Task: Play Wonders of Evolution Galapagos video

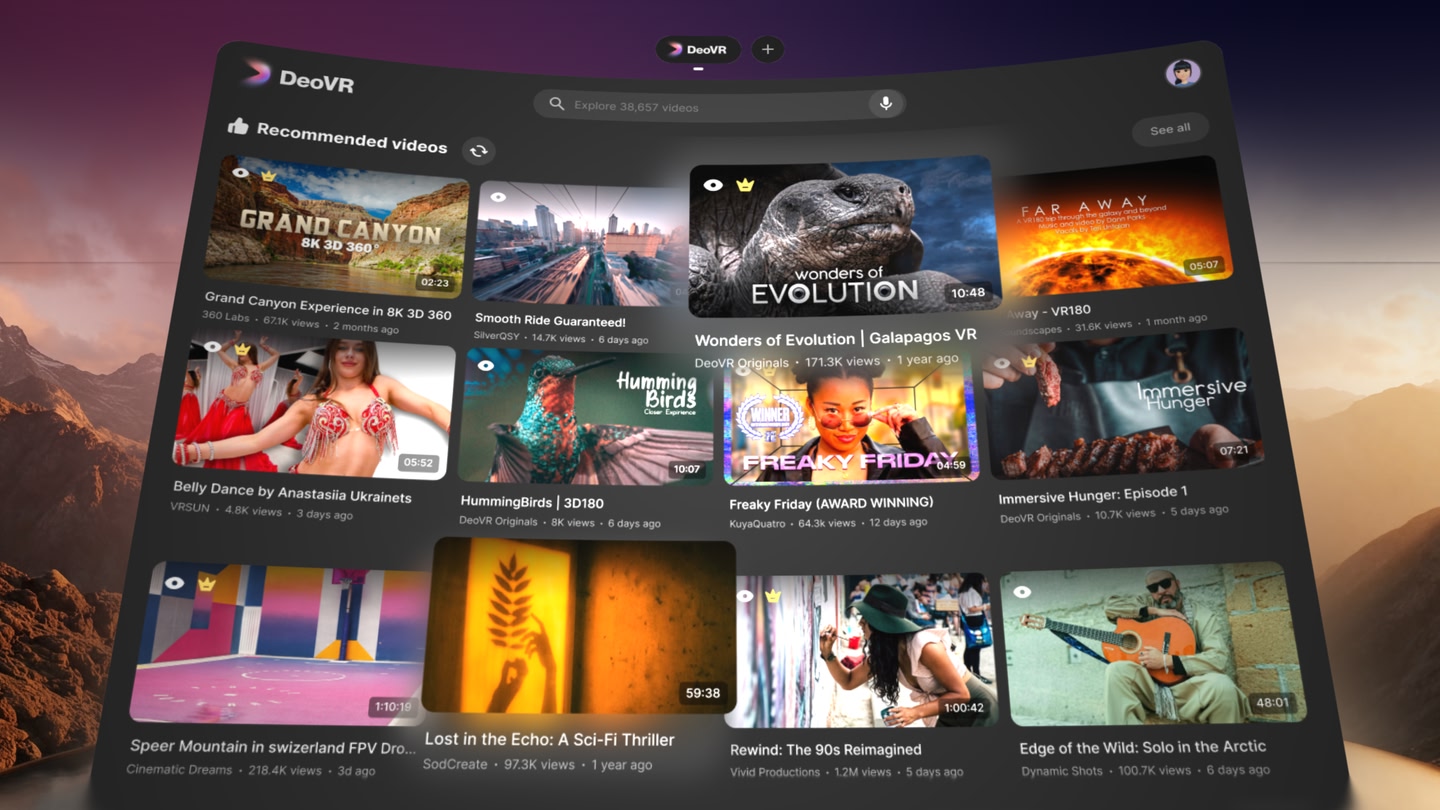Action: (x=844, y=236)
